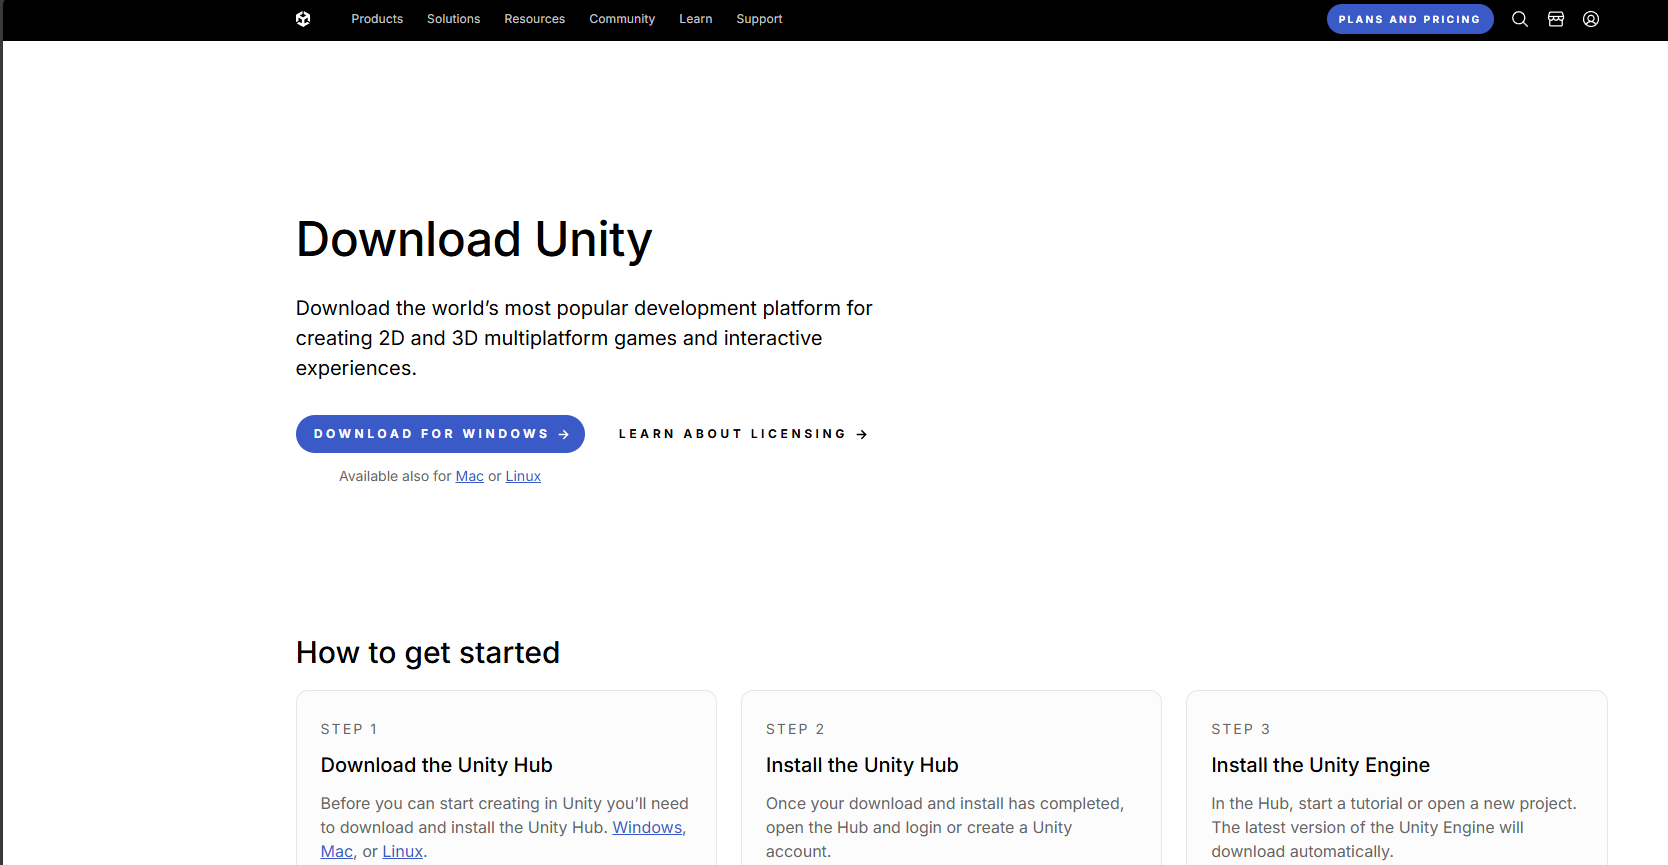Screen dimensions: 1668x865
Task: Click the STEP 2 label
Action: click(795, 729)
